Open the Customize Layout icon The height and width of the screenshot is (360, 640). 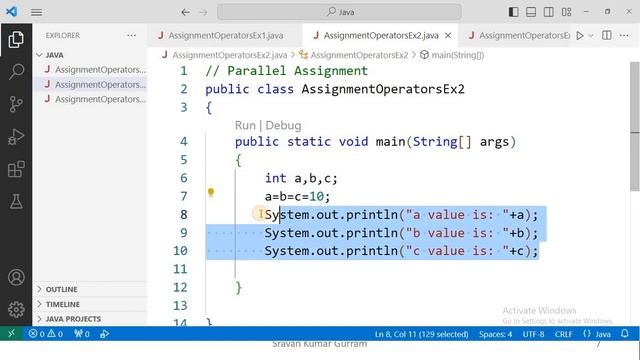click(x=567, y=12)
